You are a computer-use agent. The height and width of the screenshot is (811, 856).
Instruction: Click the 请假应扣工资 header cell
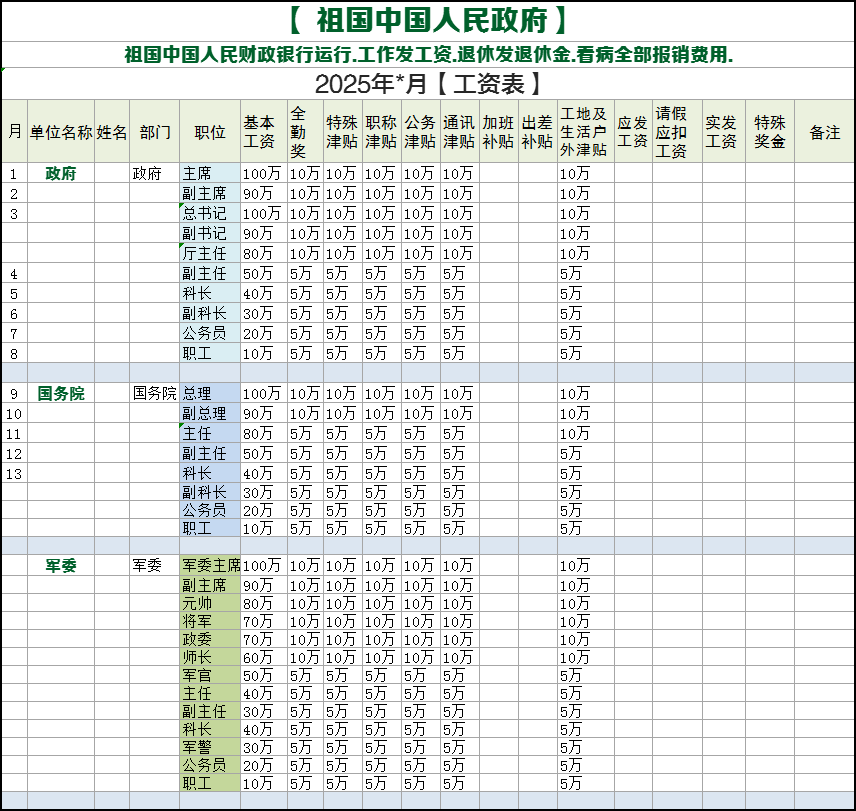(x=677, y=132)
